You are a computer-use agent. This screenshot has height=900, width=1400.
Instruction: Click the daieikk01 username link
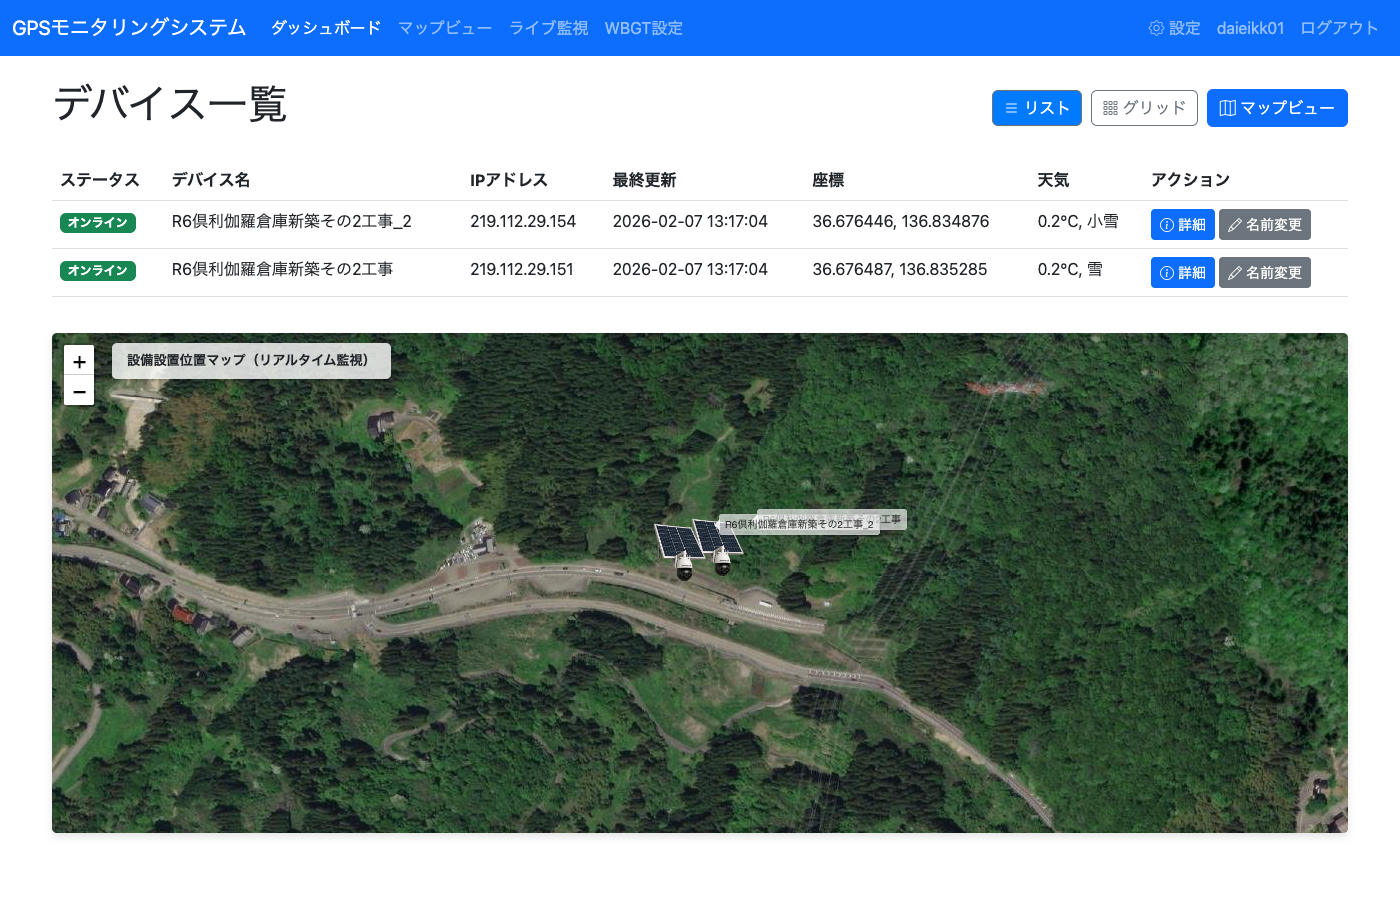tap(1250, 28)
